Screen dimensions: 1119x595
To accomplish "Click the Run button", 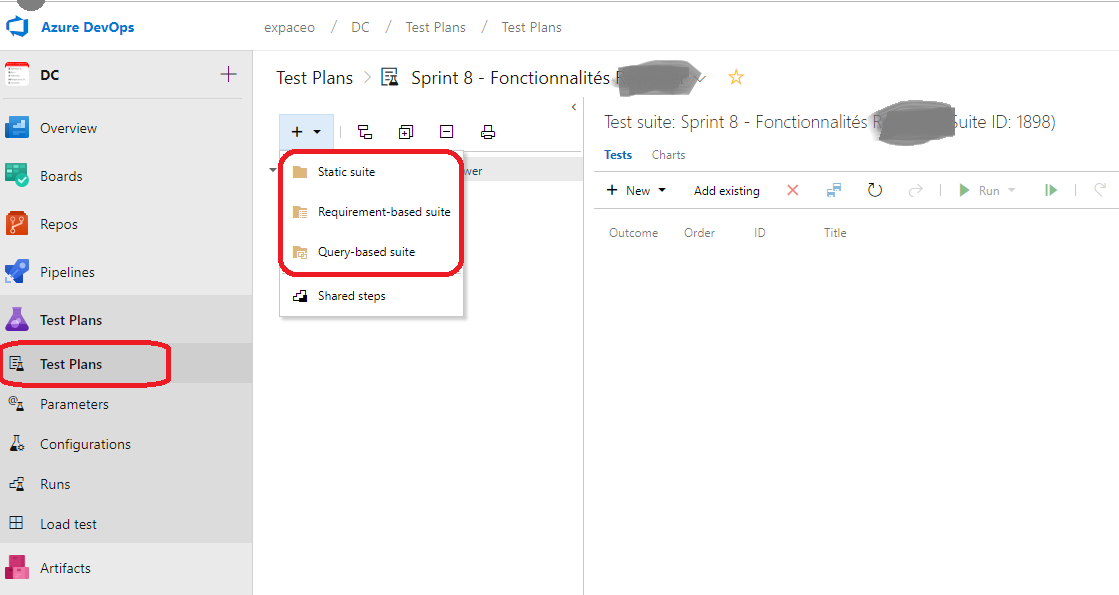I will [978, 190].
